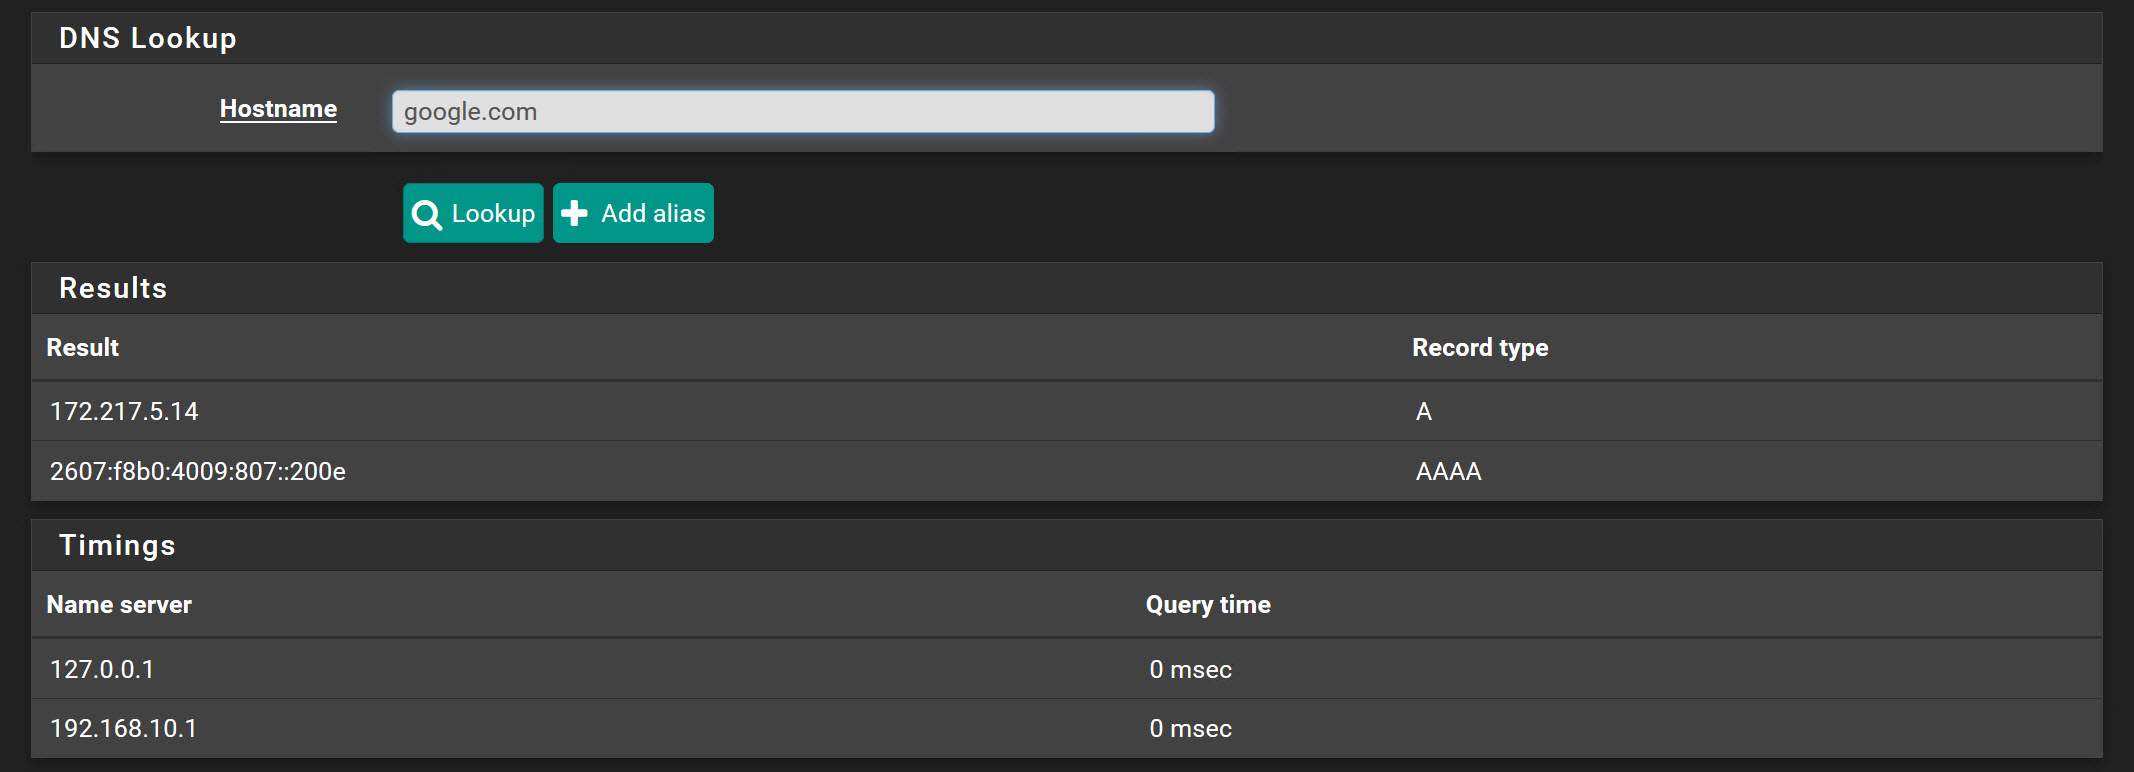Click the Record type column header

[x=1480, y=347]
